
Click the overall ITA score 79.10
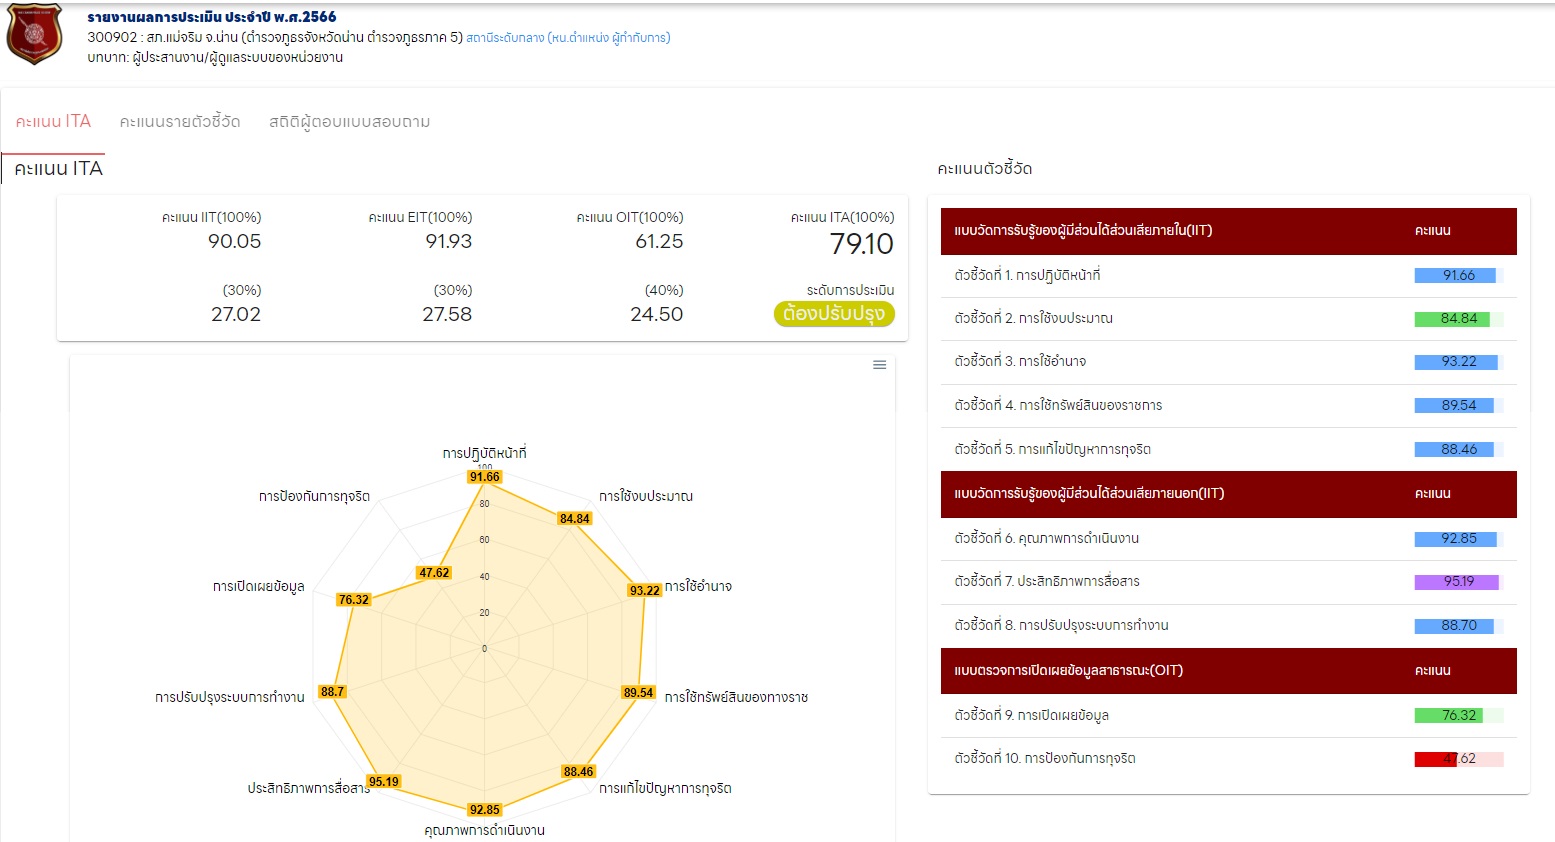coord(861,244)
